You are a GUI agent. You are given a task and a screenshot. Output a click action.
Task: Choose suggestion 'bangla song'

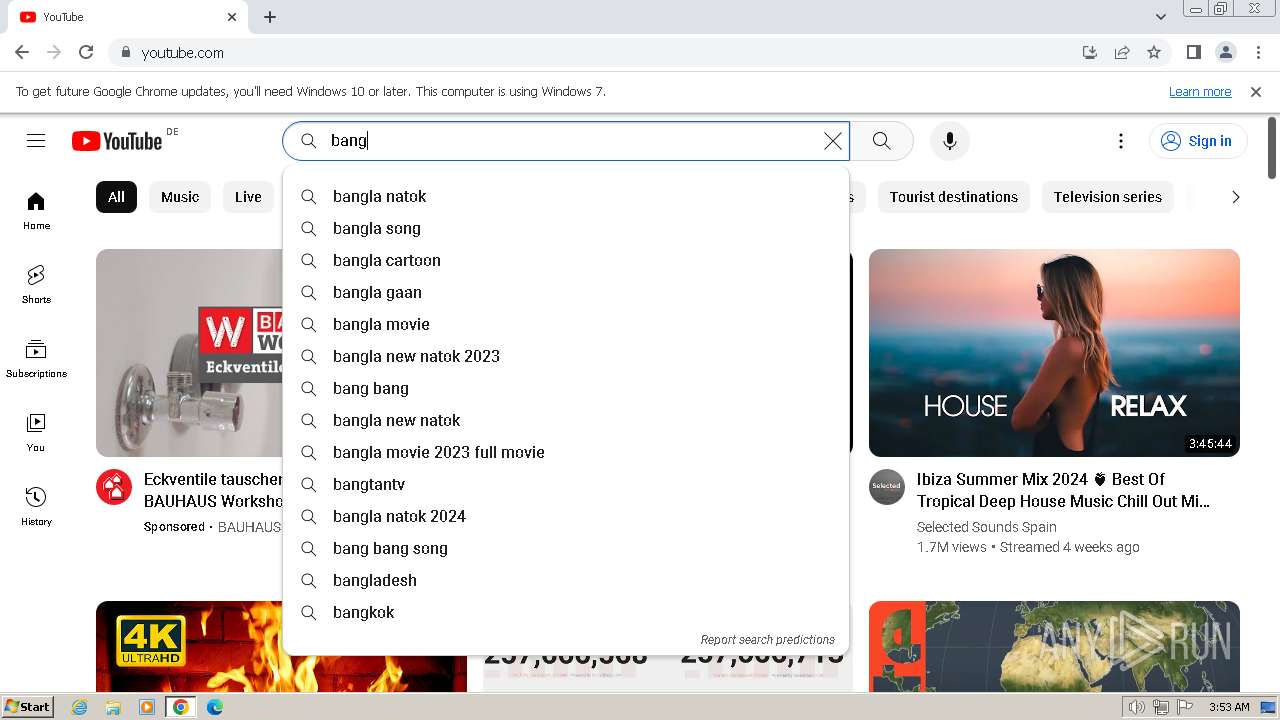point(566,228)
